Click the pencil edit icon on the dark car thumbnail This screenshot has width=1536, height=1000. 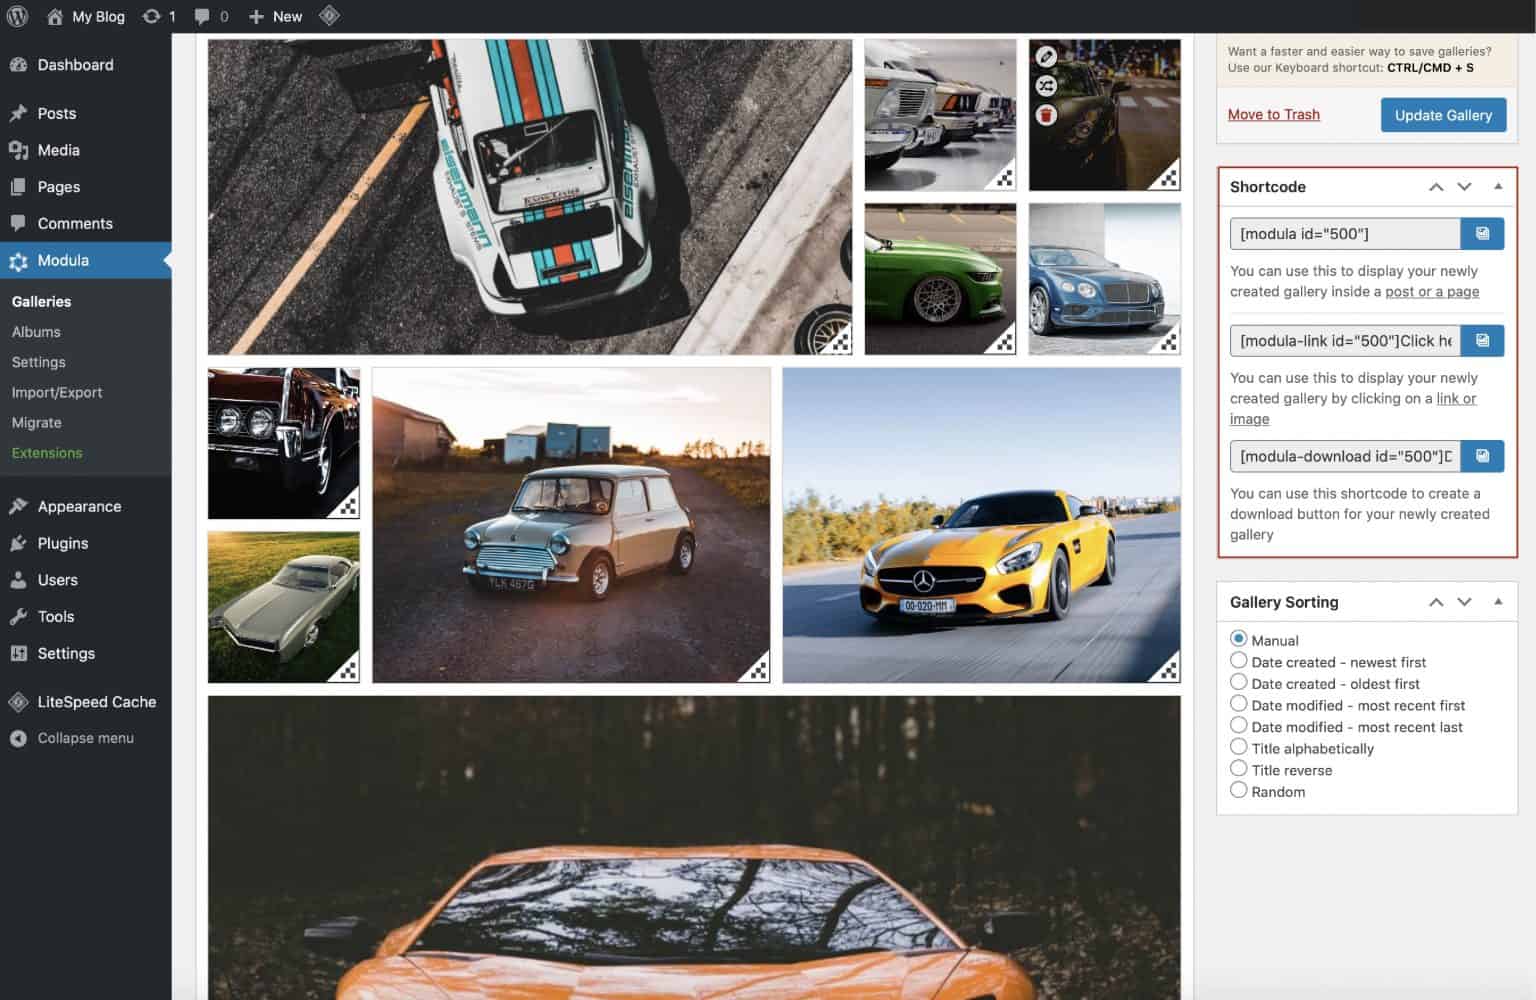1046,56
